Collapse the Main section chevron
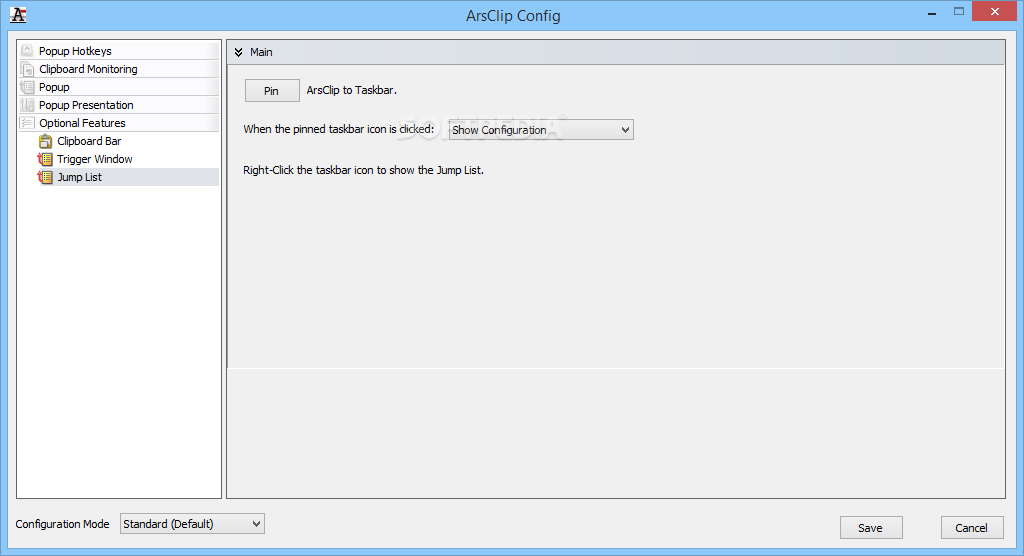Screen dimensions: 1024x556 pos(238,52)
